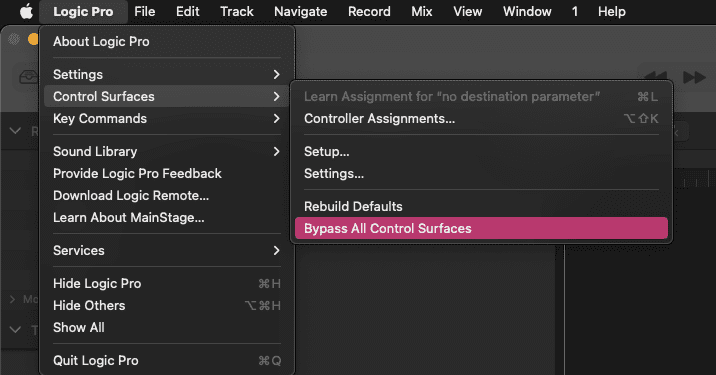The width and height of the screenshot is (716, 375).
Task: Open Controller Assignments window
Action: pyautogui.click(x=481, y=118)
